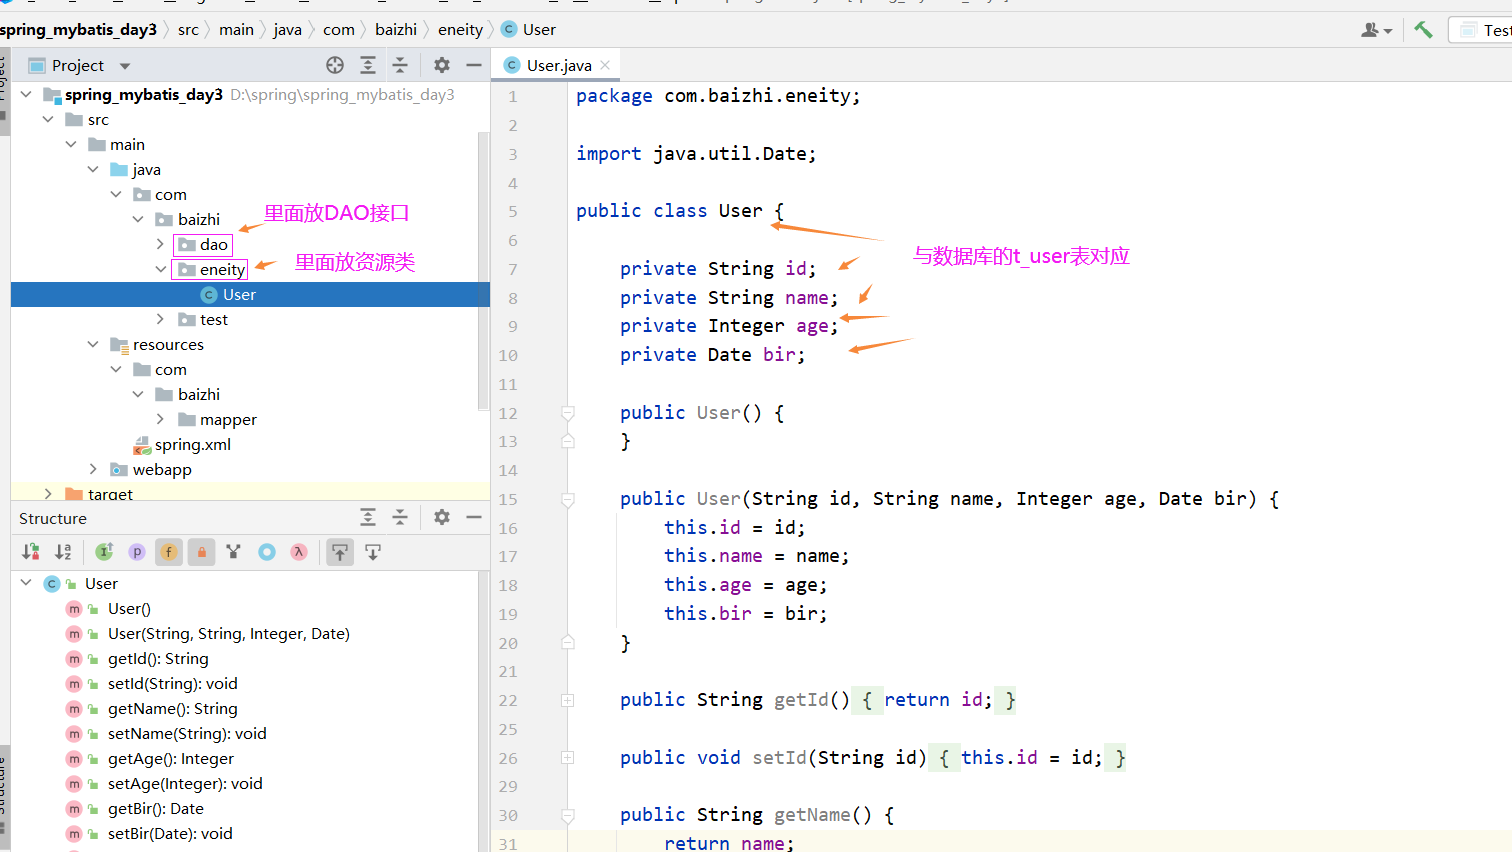Open spring.xml file
The height and width of the screenshot is (852, 1512).
coord(192,444)
